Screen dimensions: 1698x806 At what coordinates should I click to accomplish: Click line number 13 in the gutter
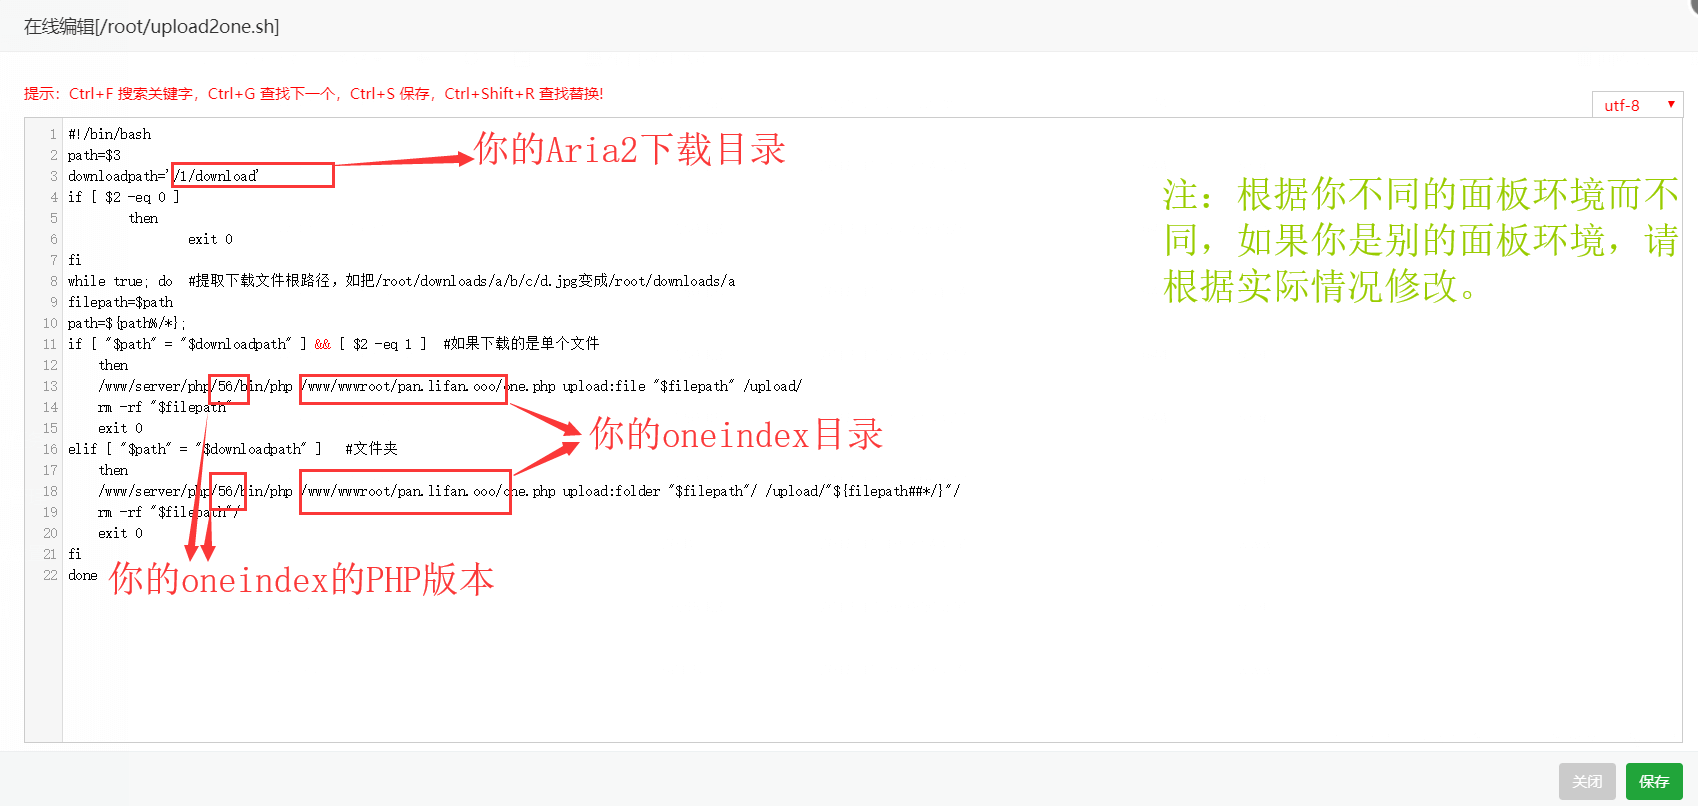(x=50, y=386)
